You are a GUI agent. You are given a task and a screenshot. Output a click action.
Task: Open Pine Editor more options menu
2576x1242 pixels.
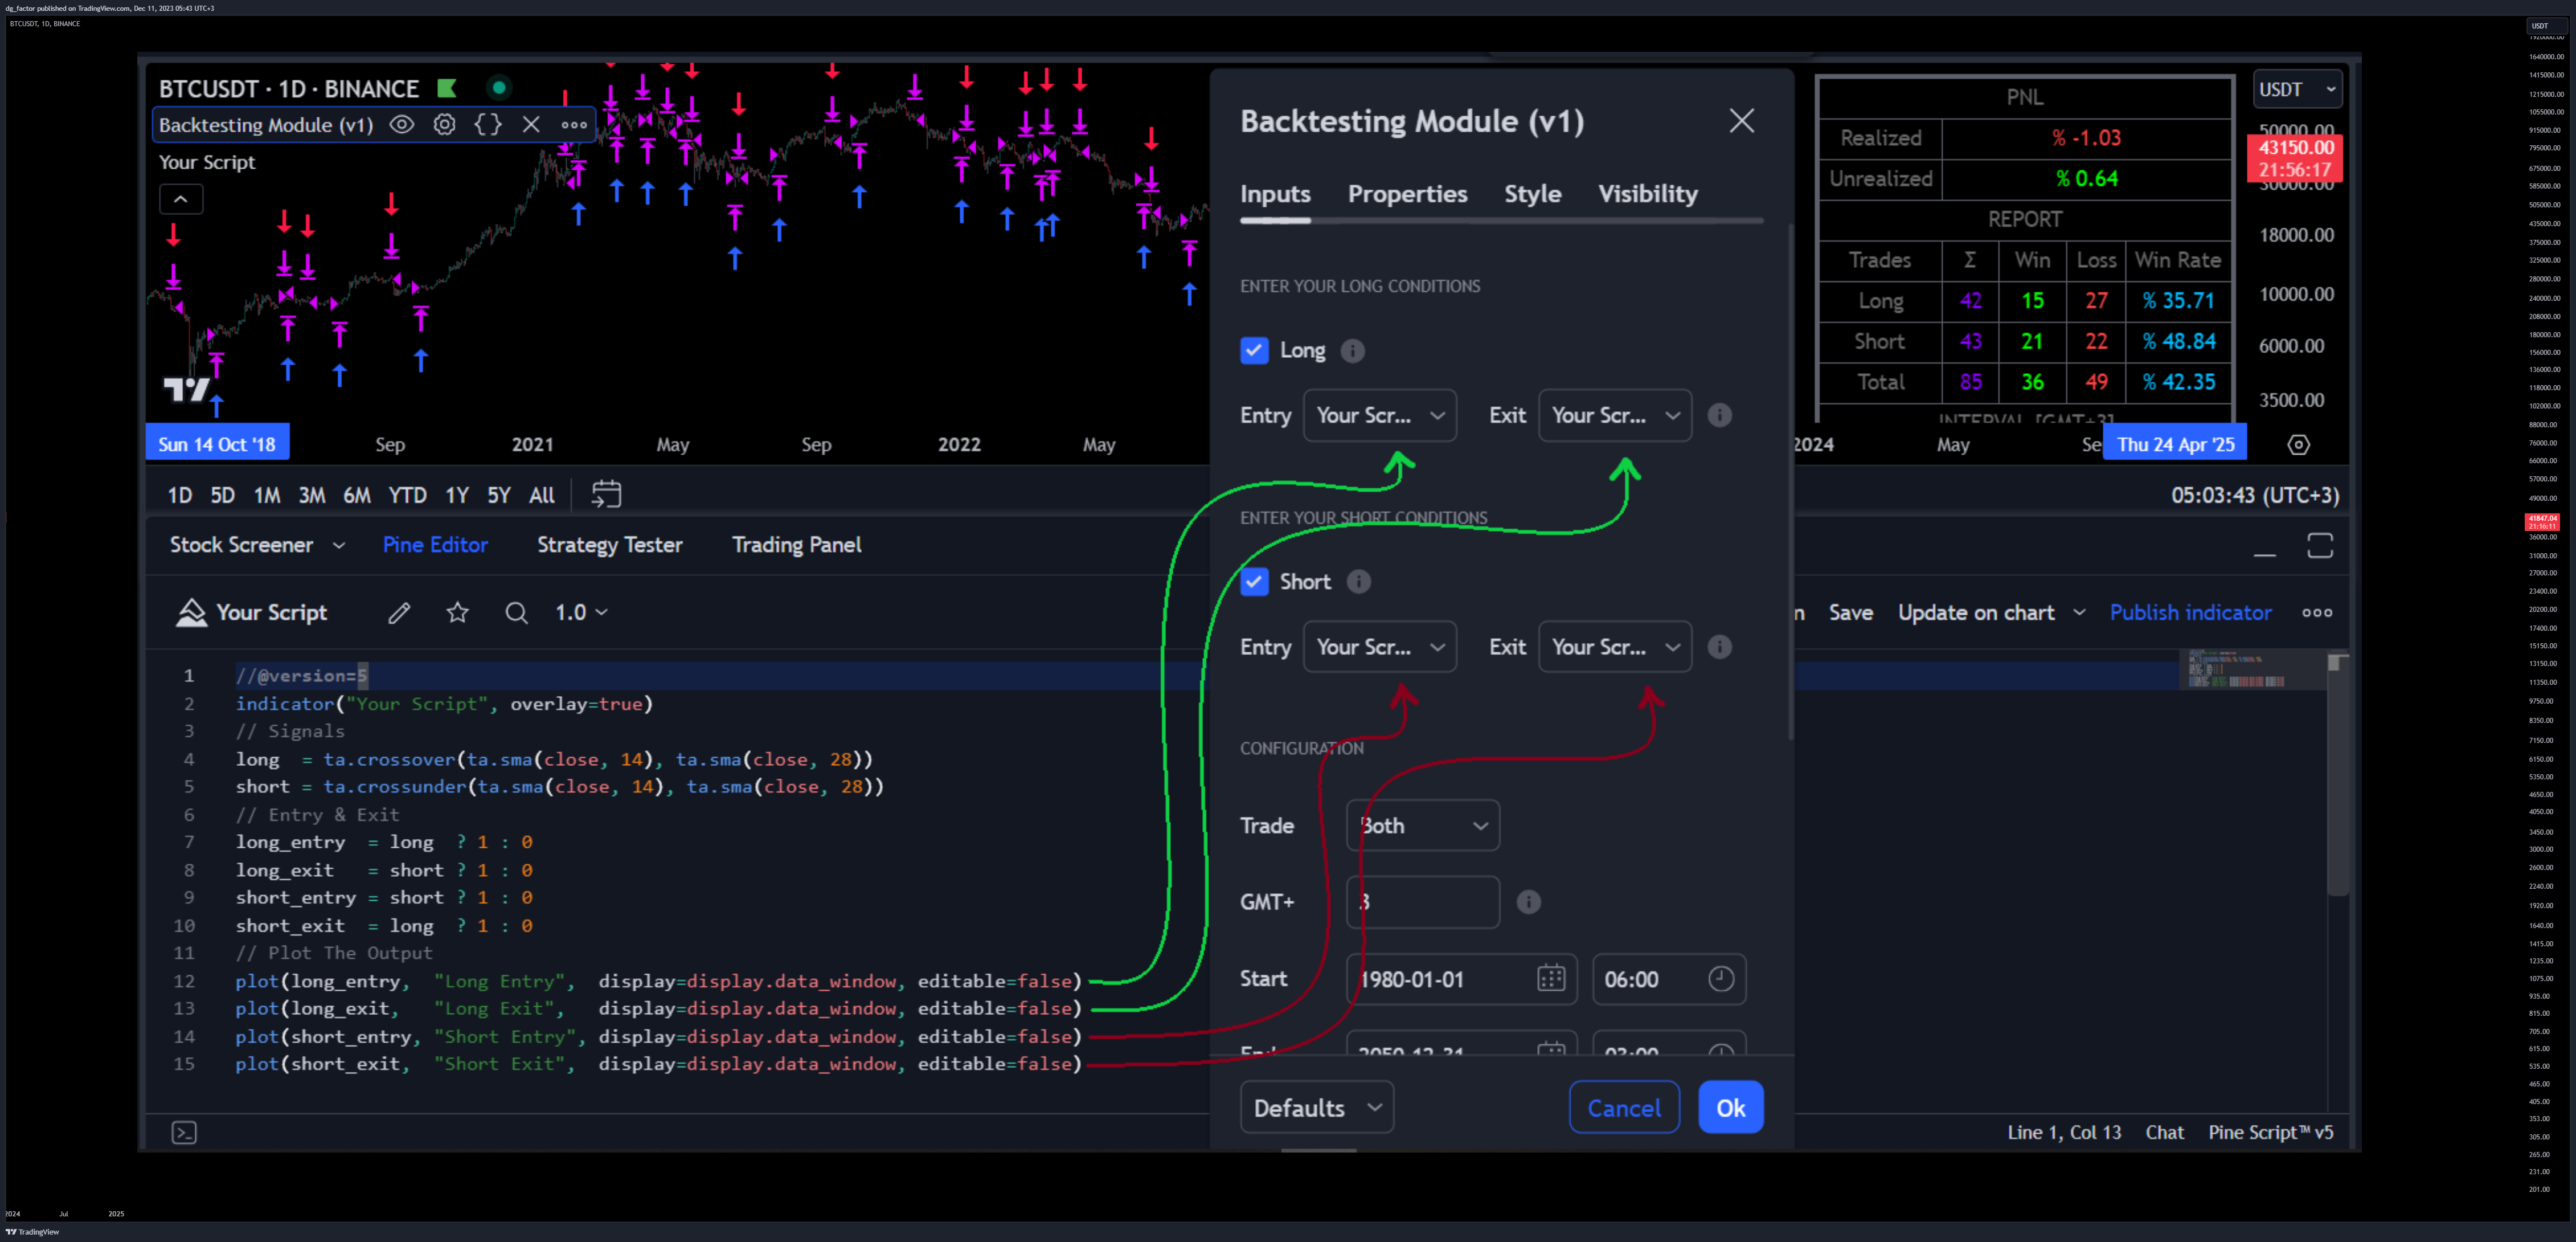click(x=2317, y=613)
